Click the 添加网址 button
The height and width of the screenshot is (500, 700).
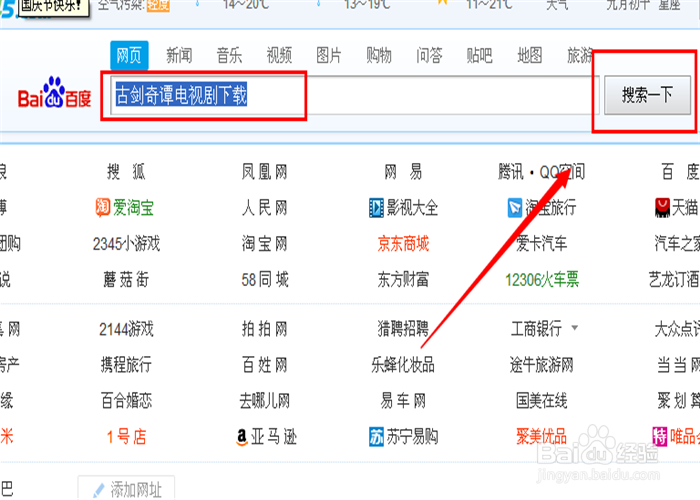pyautogui.click(x=126, y=488)
